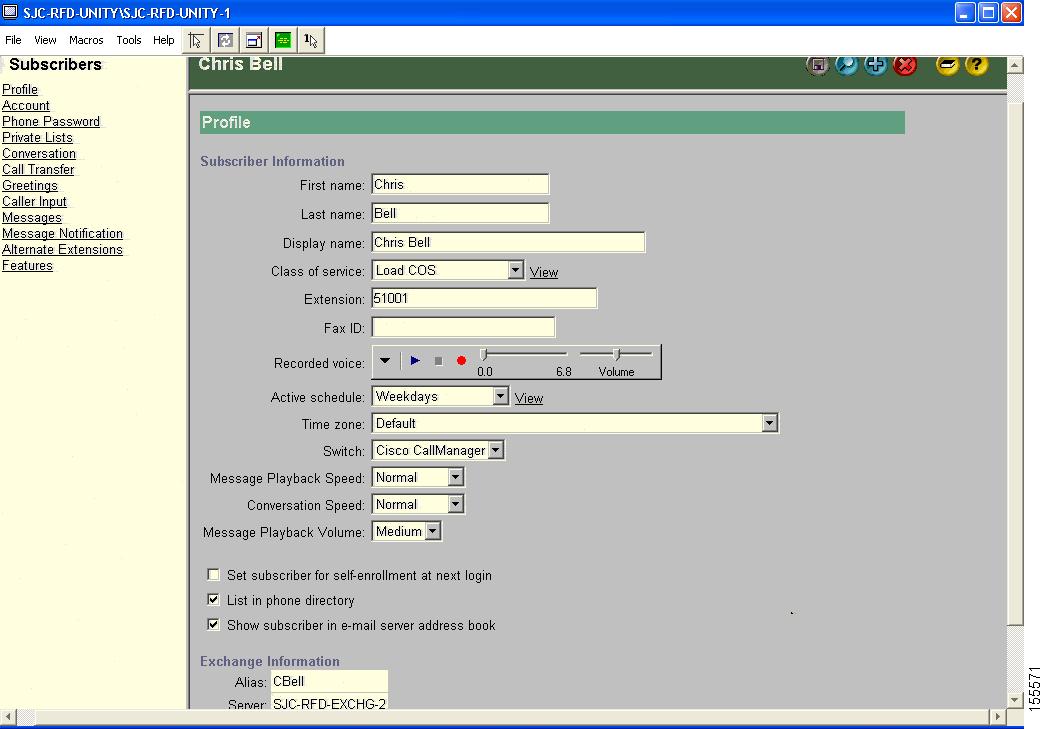This screenshot has height=729, width=1046.
Task: Uncheck List in phone directory
Action: click(213, 600)
